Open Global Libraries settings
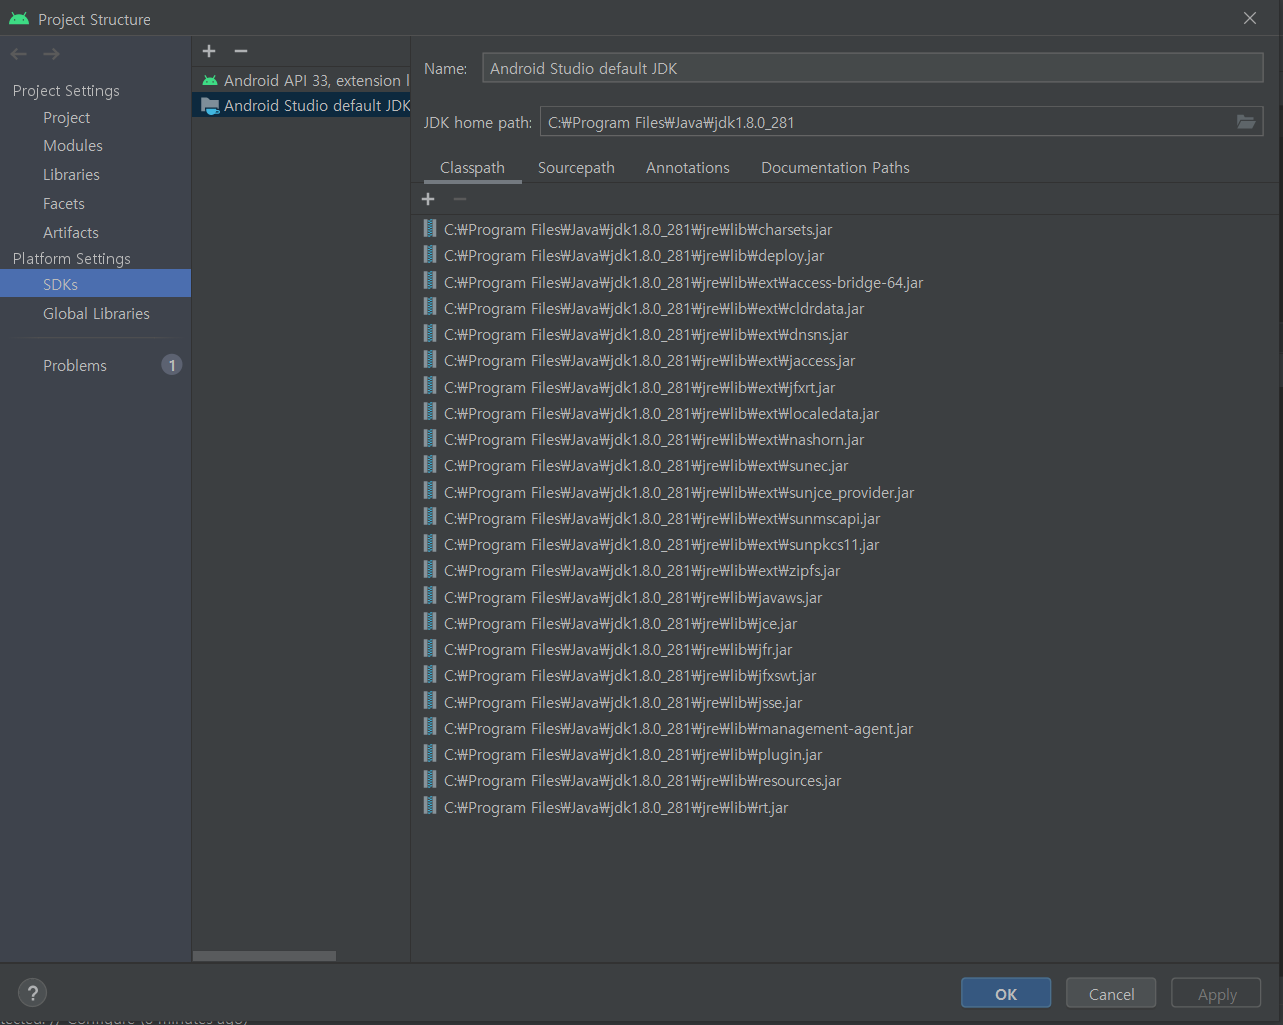 click(x=95, y=313)
